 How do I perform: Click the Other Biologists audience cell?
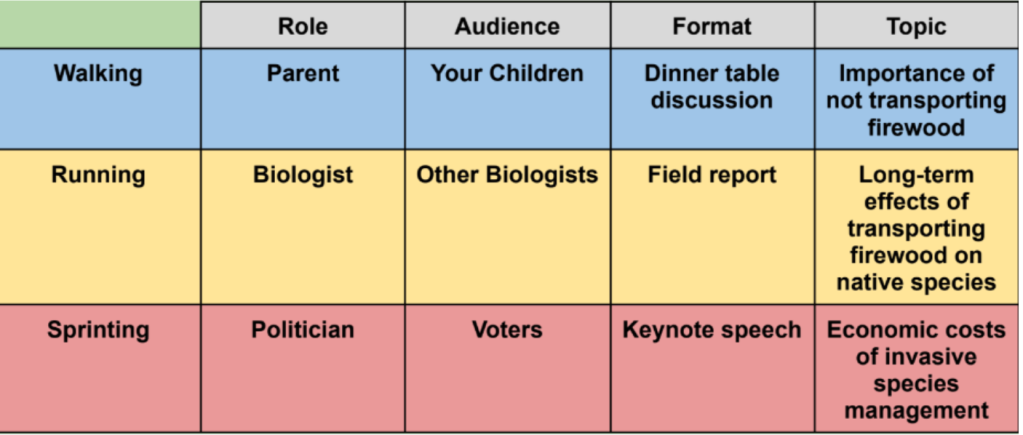pyautogui.click(x=507, y=175)
